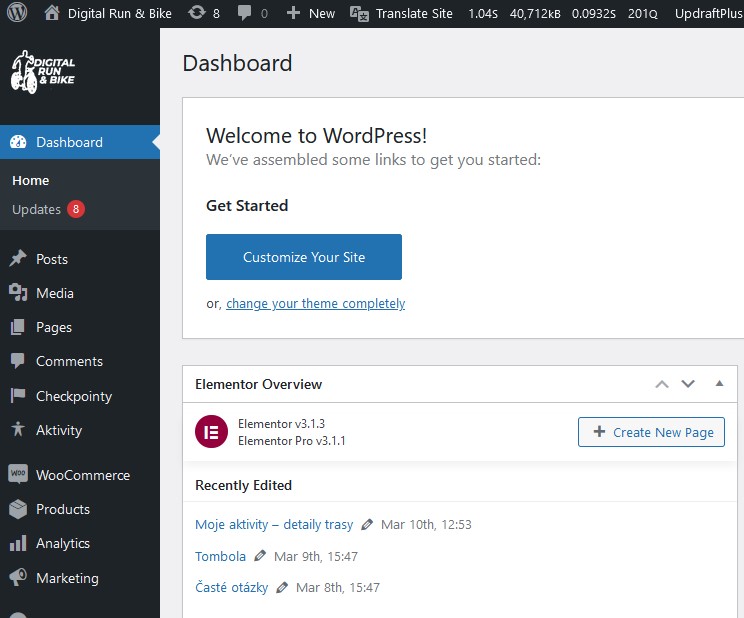Image resolution: width=744 pixels, height=618 pixels.
Task: Open the Checkpointy menu item
Action: click(80, 396)
